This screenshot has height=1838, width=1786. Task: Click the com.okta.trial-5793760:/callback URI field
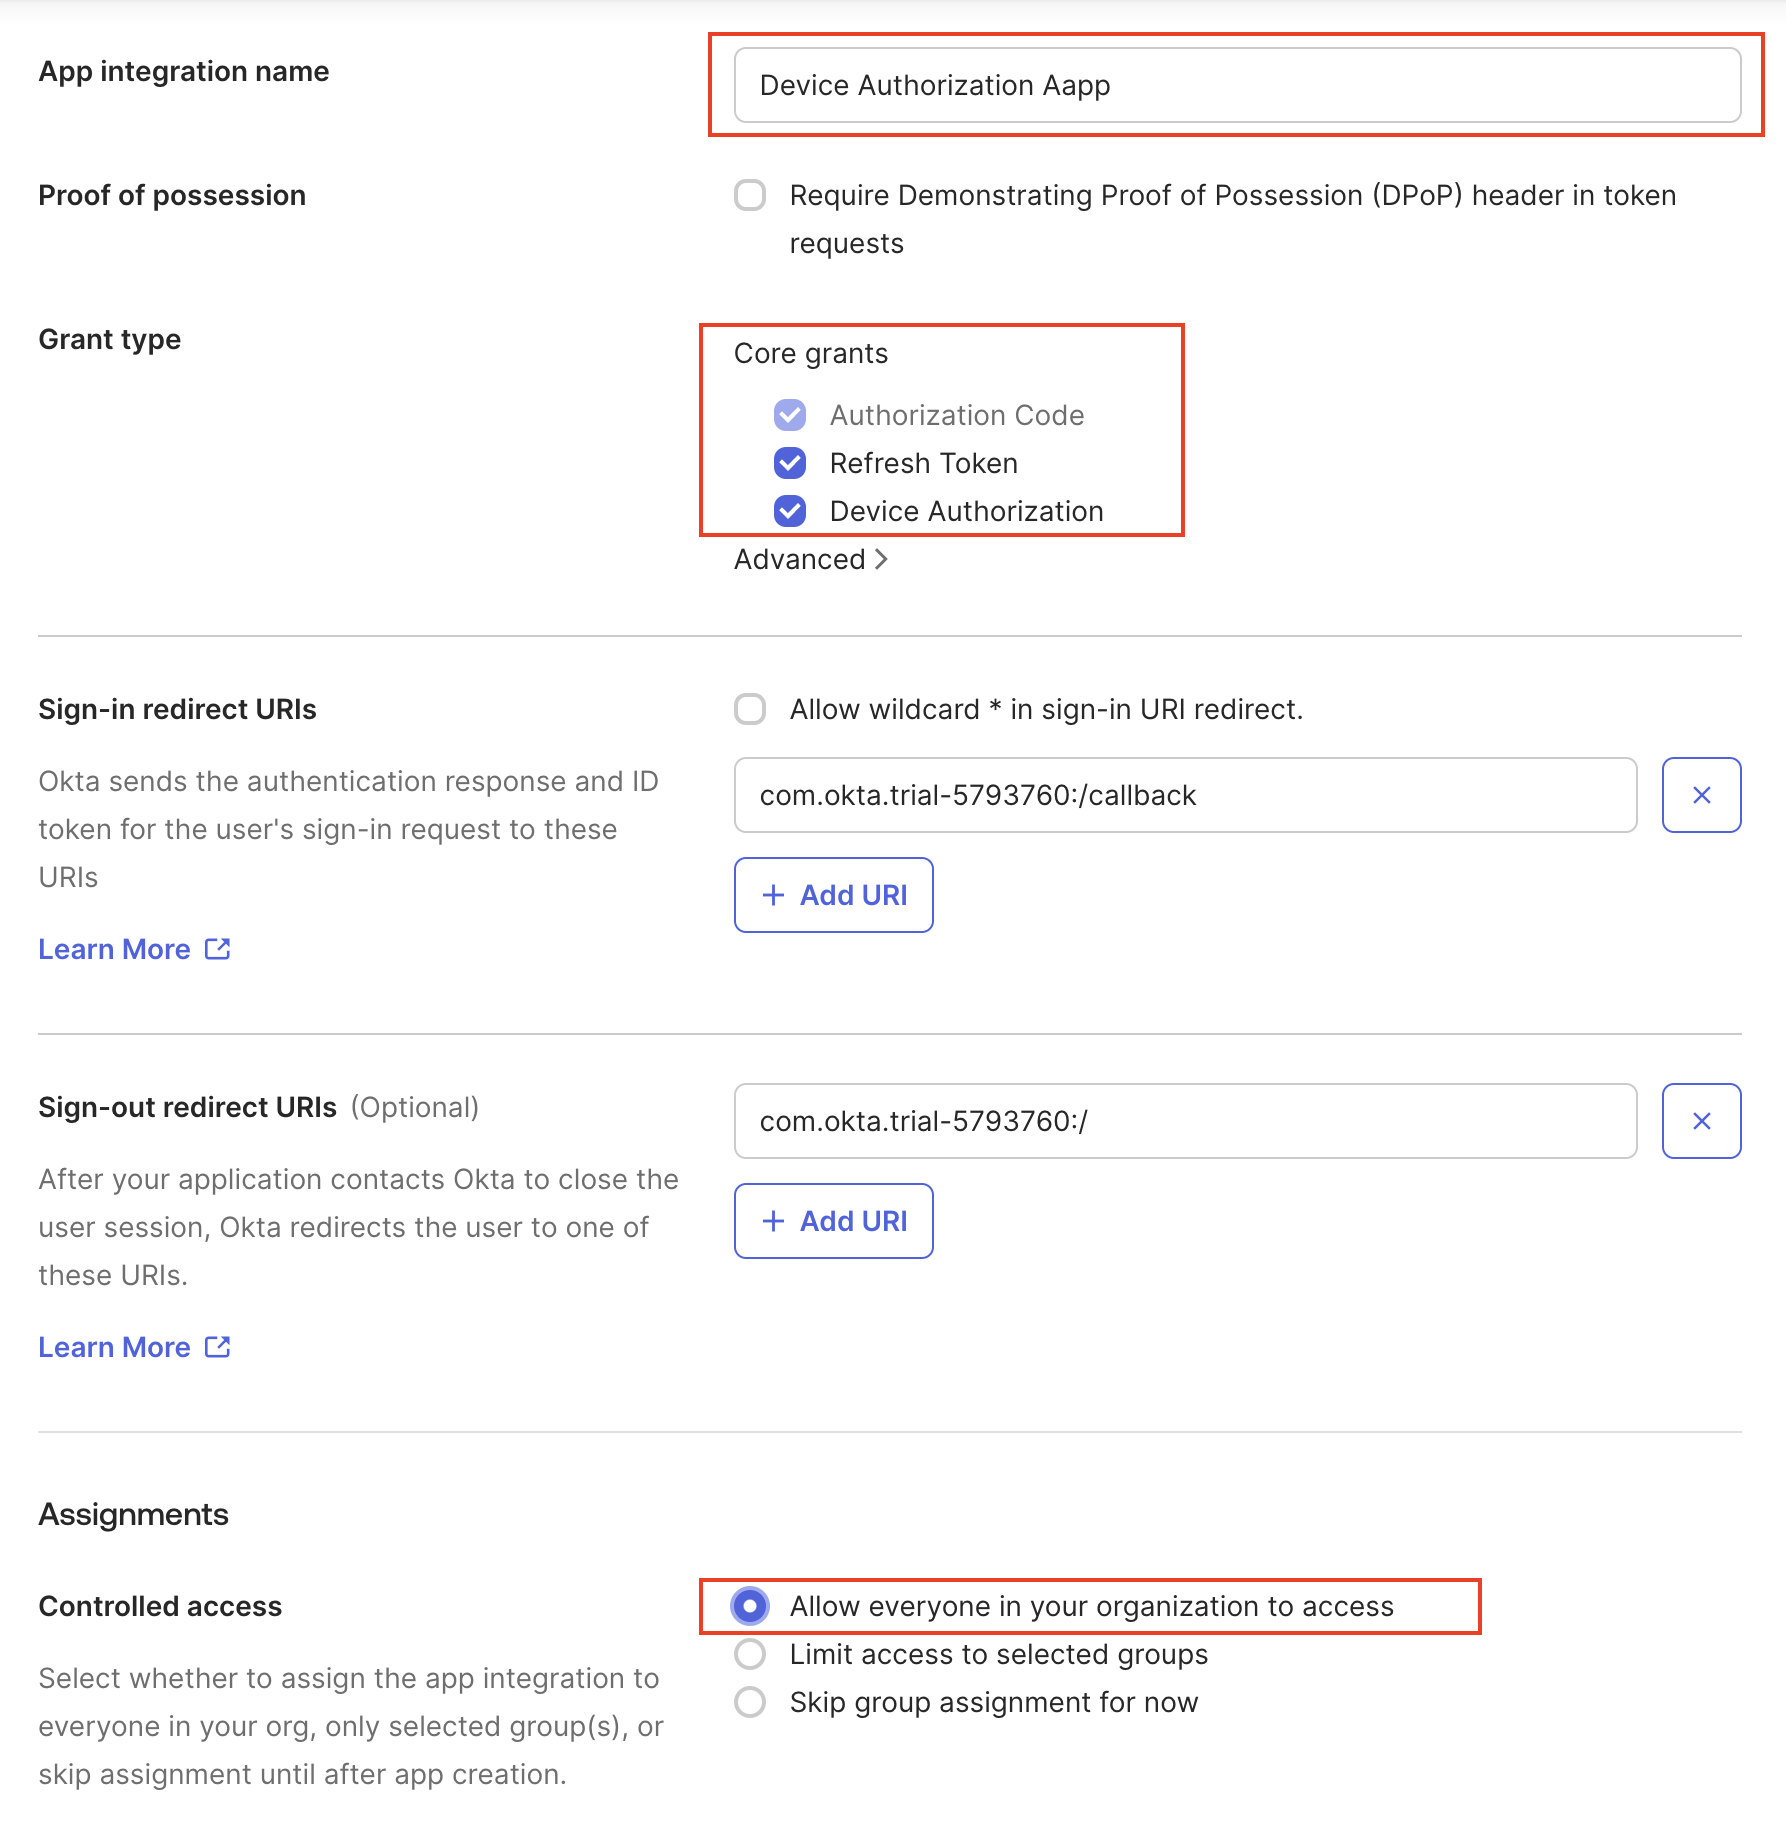click(1185, 795)
